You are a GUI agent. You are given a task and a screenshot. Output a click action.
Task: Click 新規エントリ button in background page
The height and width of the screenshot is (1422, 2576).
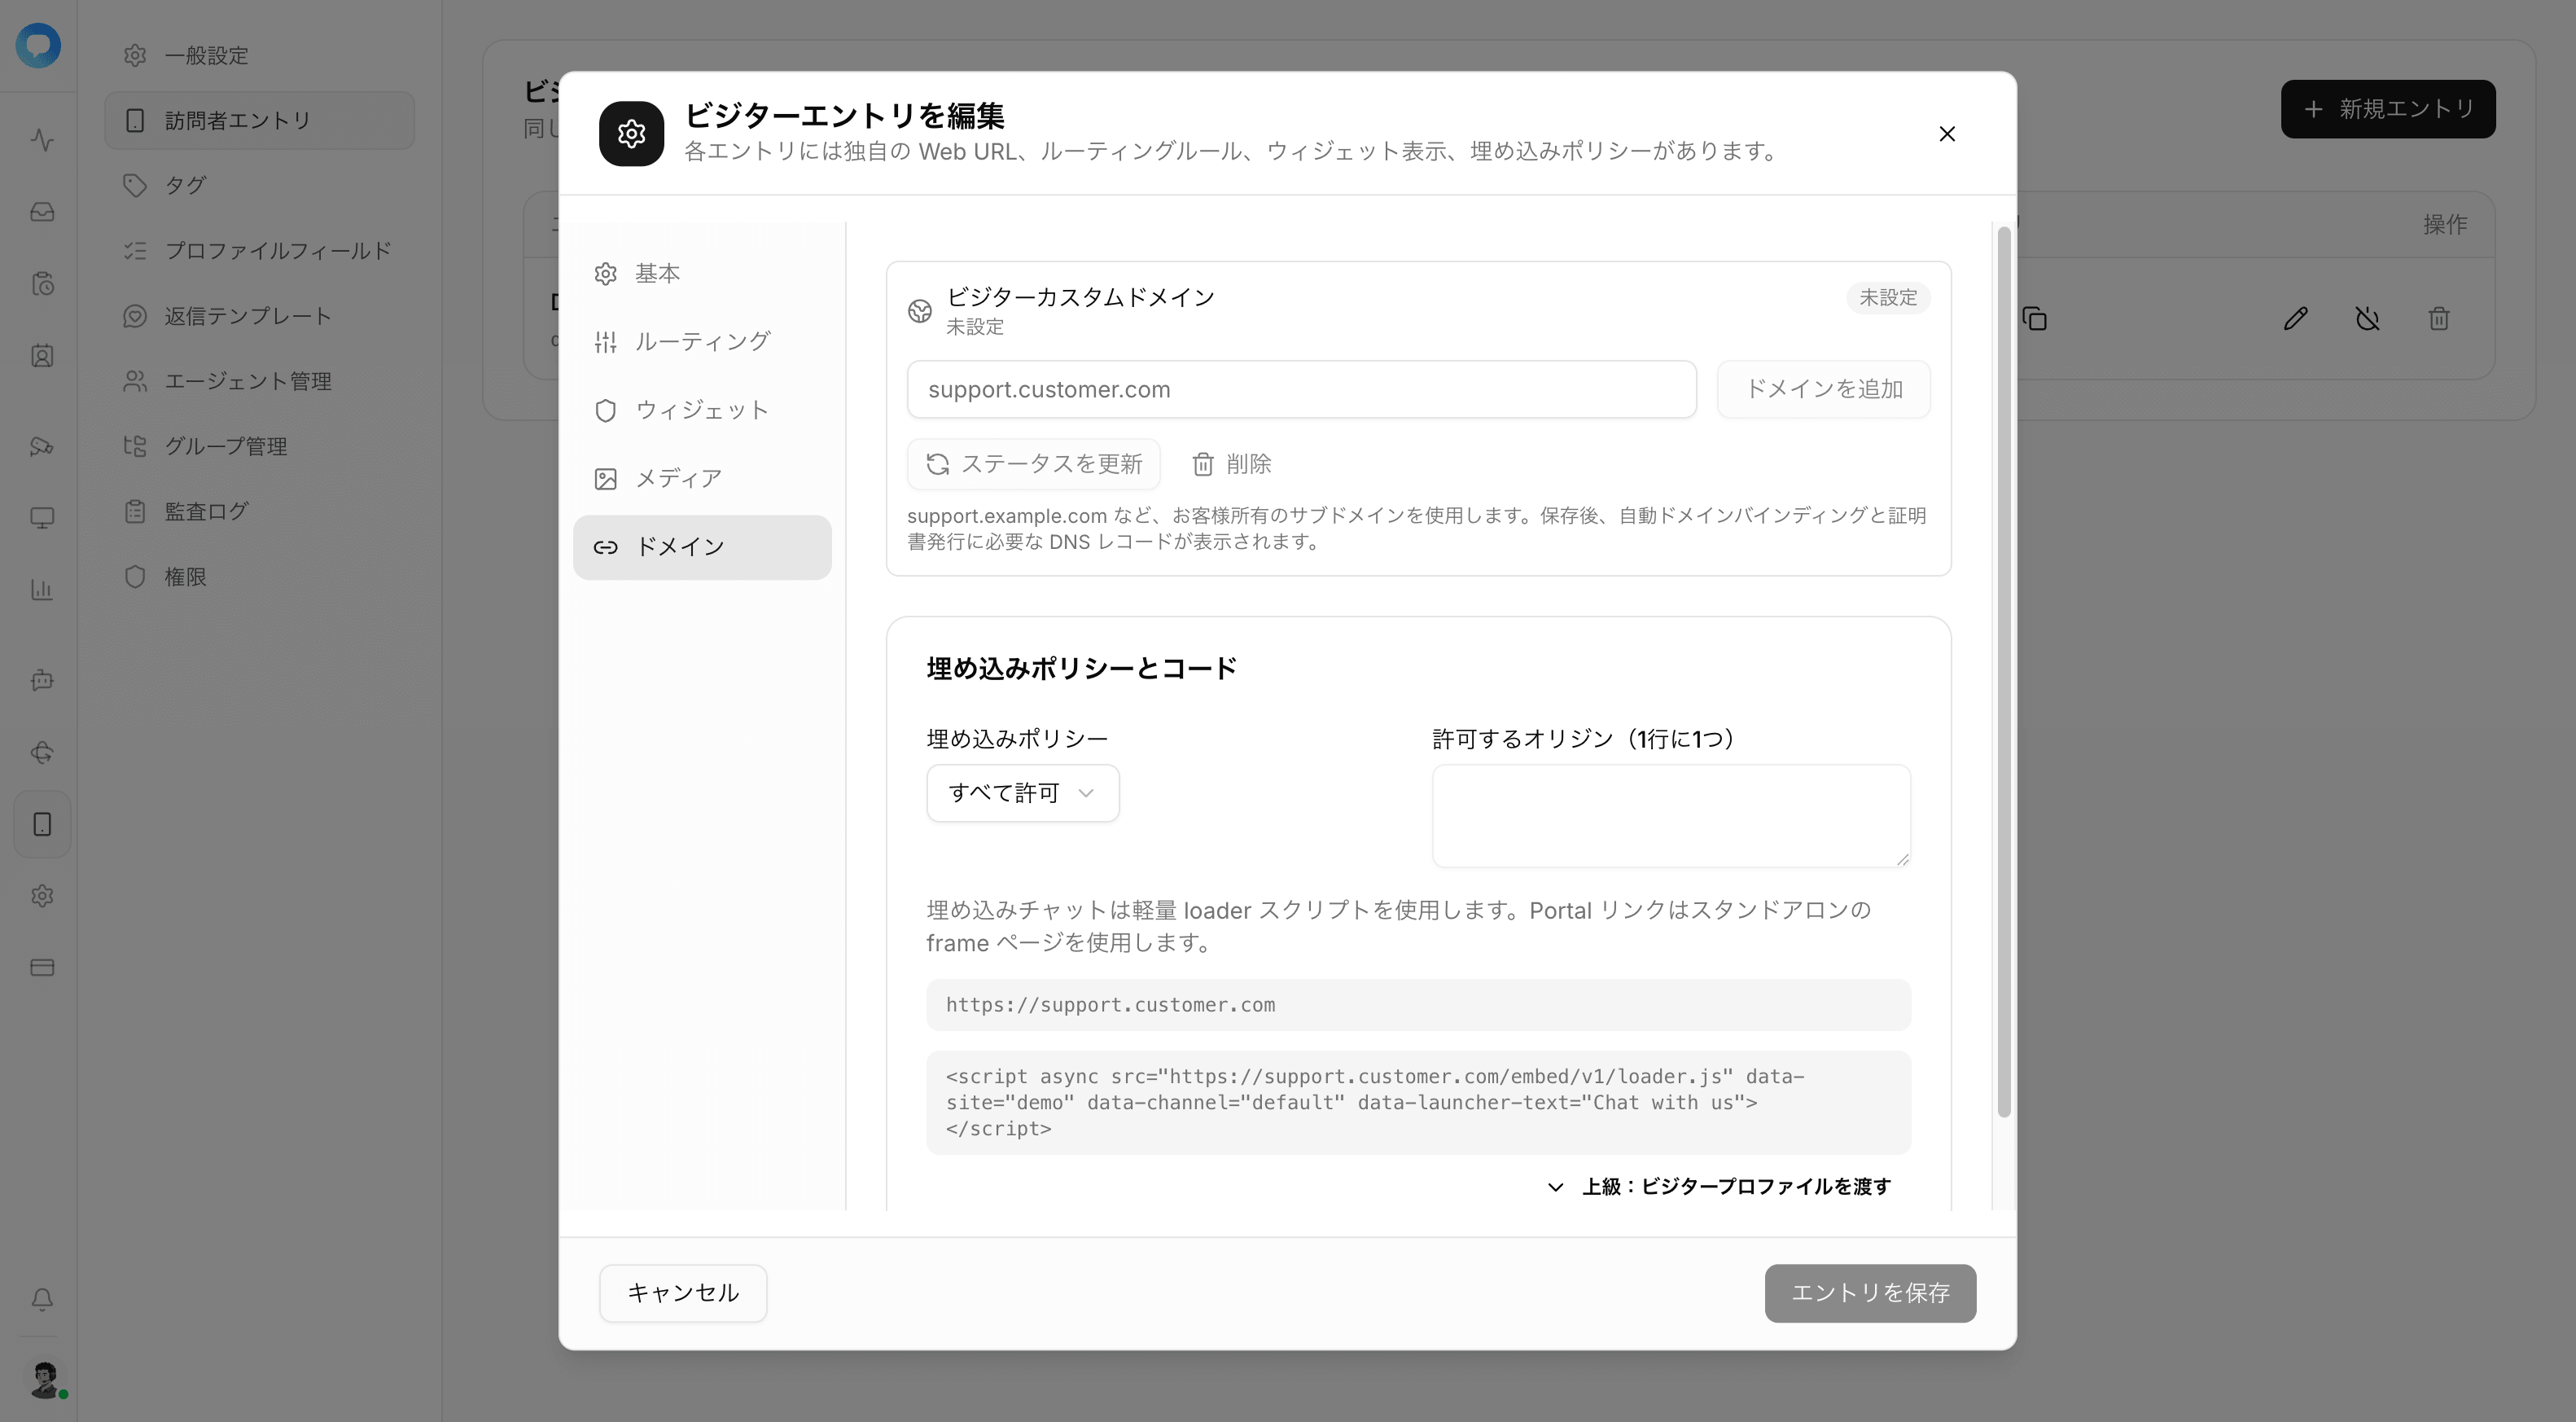tap(2388, 109)
